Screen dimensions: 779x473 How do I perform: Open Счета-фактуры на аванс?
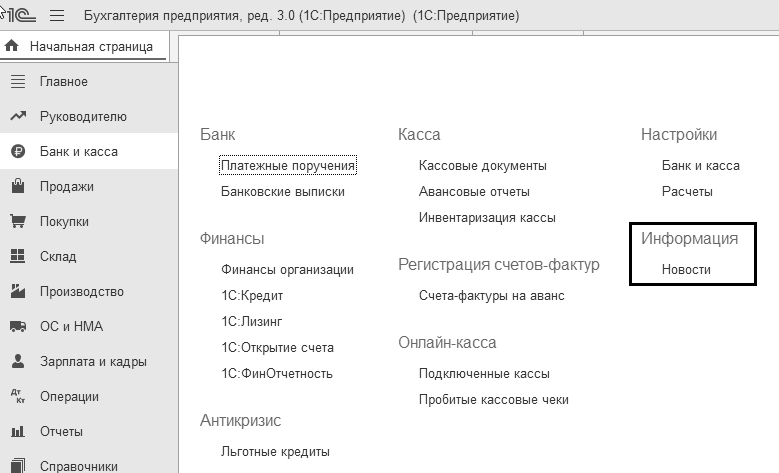pos(491,296)
